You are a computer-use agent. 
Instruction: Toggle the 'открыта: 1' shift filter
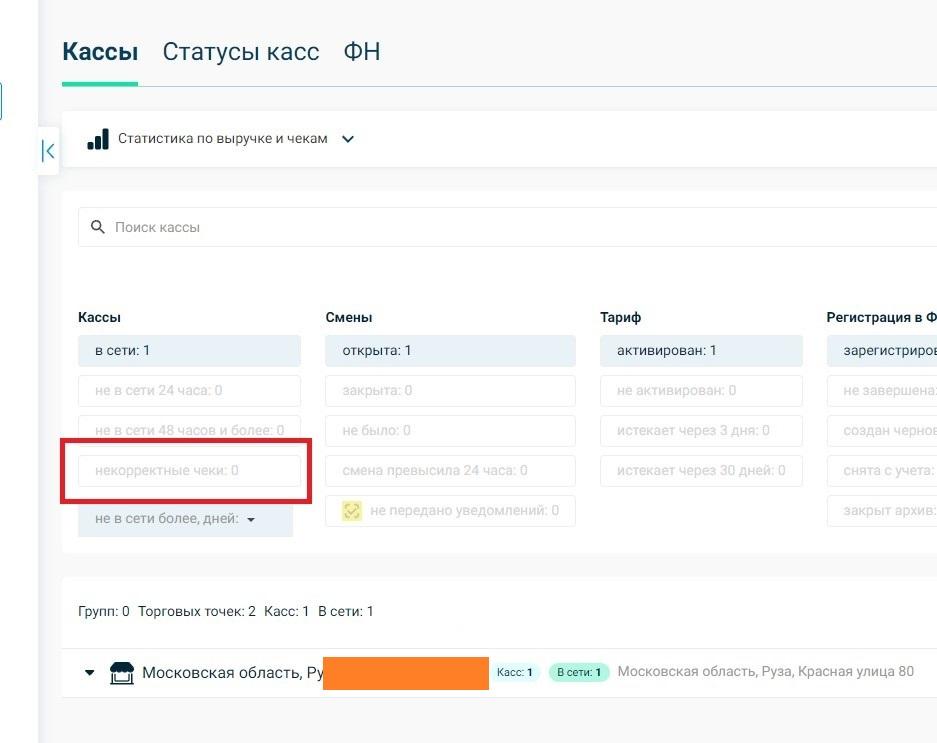(x=450, y=351)
